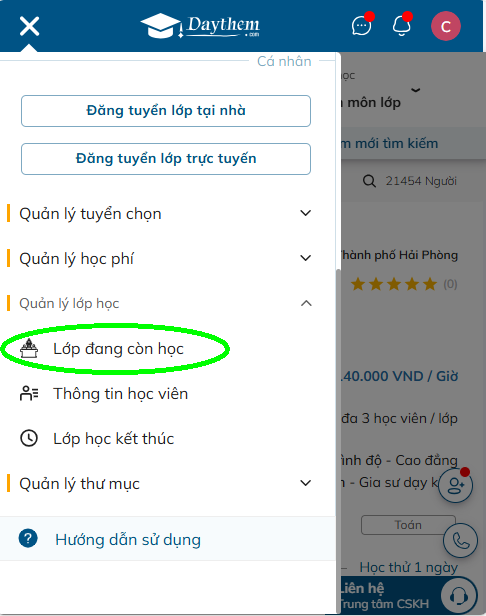Image resolution: width=486 pixels, height=616 pixels.
Task: Open the user avatar C profile
Action: click(x=446, y=26)
